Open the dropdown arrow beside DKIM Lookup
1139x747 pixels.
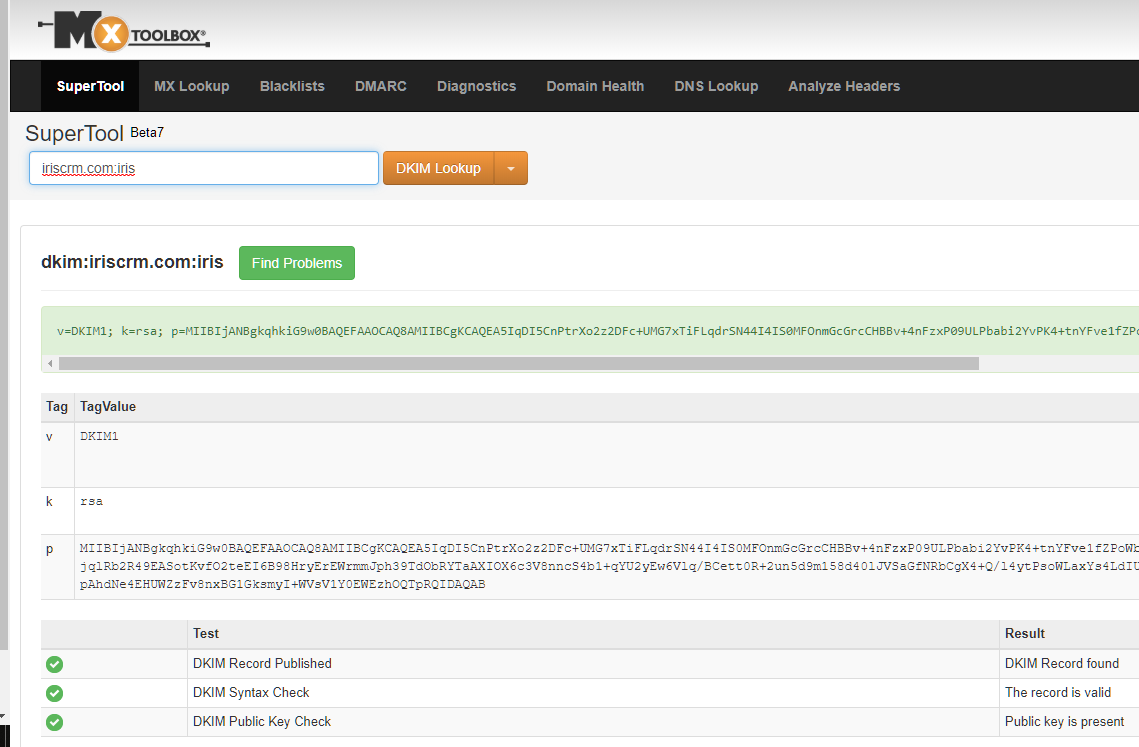(x=511, y=169)
